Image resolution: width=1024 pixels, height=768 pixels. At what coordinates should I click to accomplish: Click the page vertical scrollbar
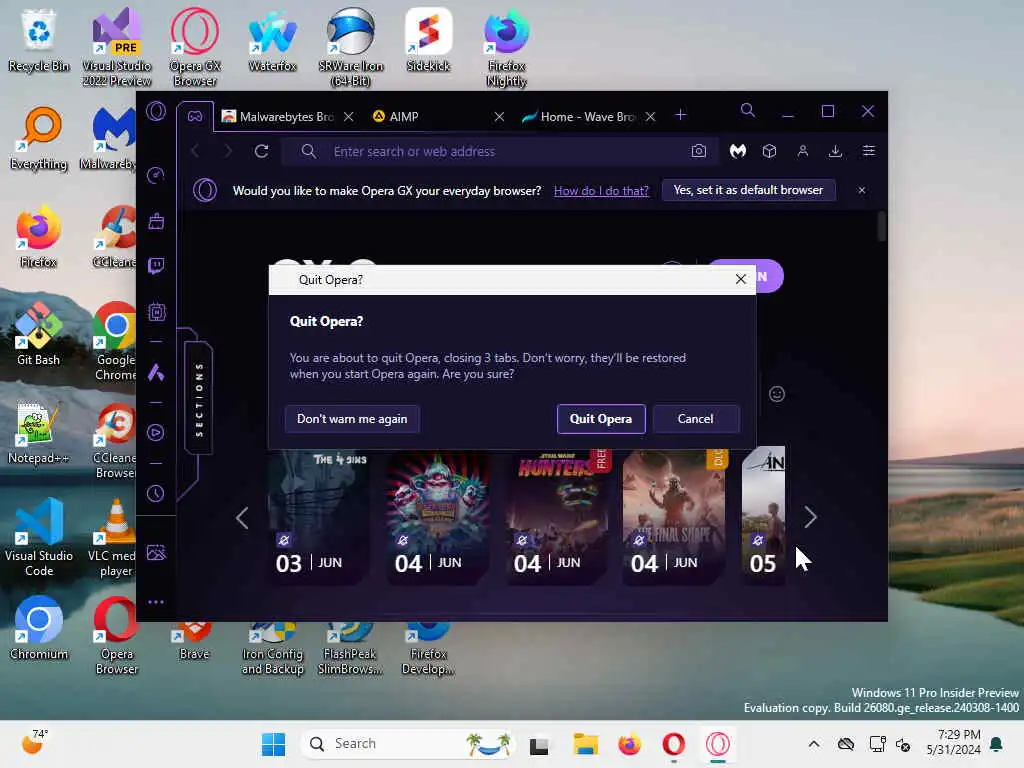pos(882,226)
